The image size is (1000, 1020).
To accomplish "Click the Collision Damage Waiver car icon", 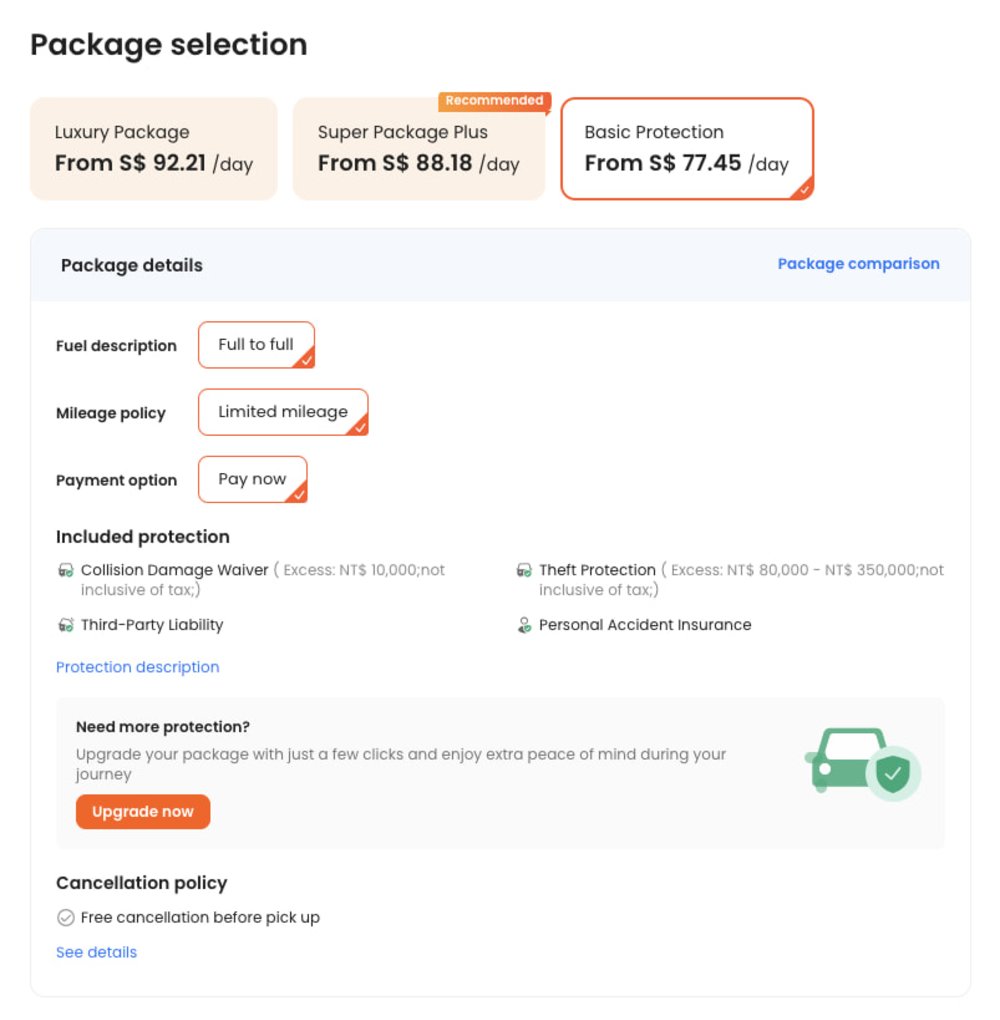I will coord(66,570).
